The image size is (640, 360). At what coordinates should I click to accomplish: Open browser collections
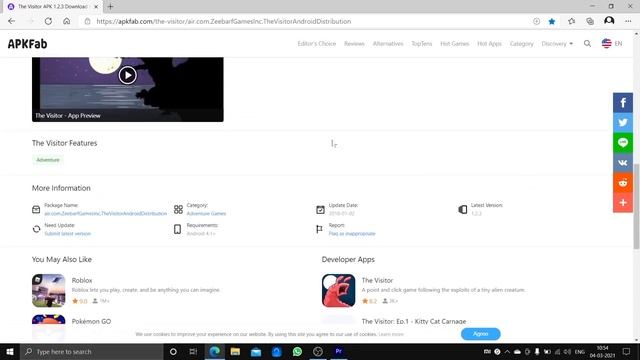pyautogui.click(x=590, y=21)
